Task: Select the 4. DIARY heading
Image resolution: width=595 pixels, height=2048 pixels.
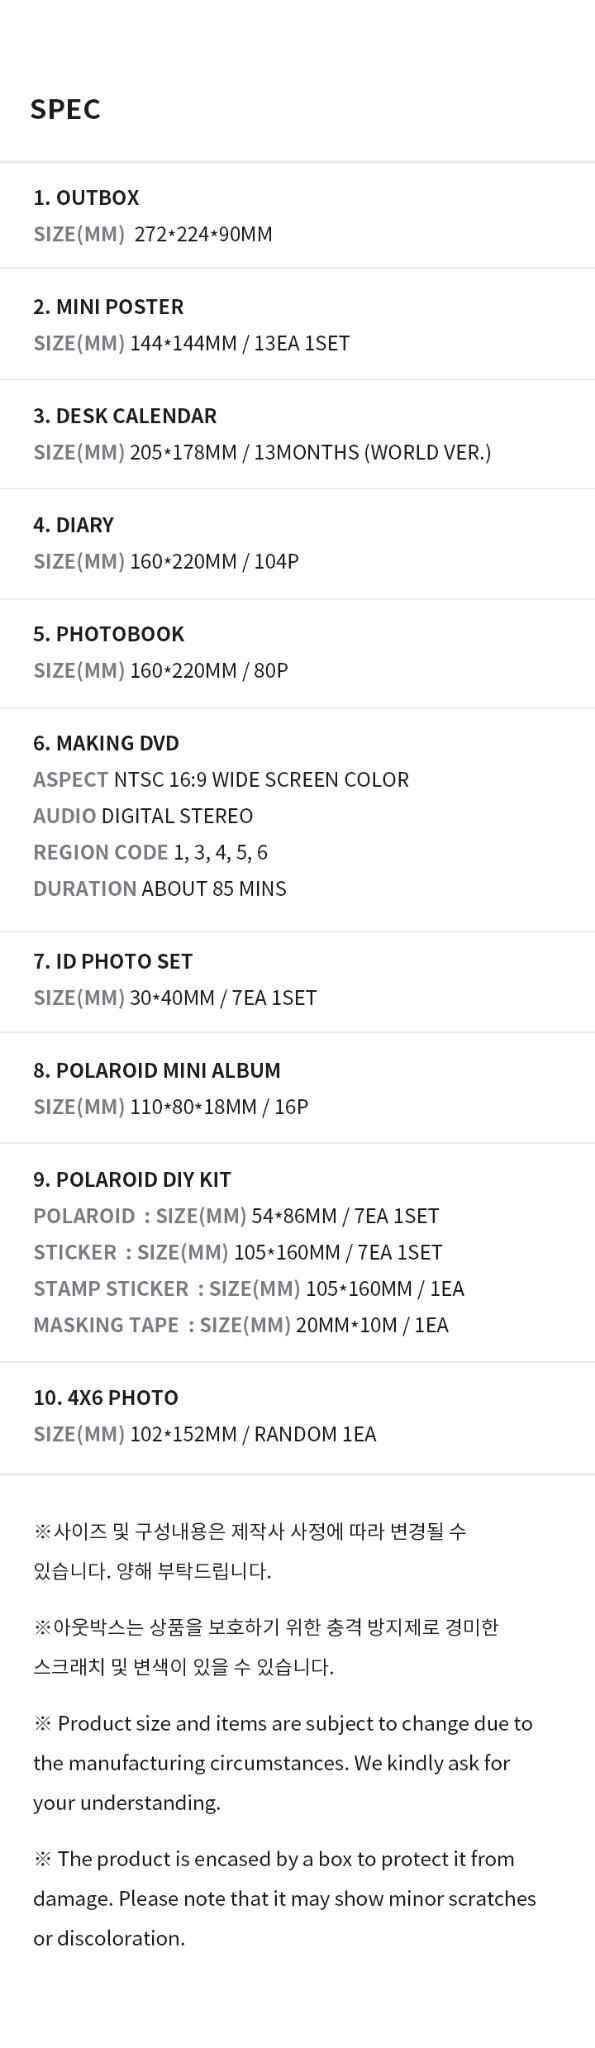Action: tap(73, 525)
